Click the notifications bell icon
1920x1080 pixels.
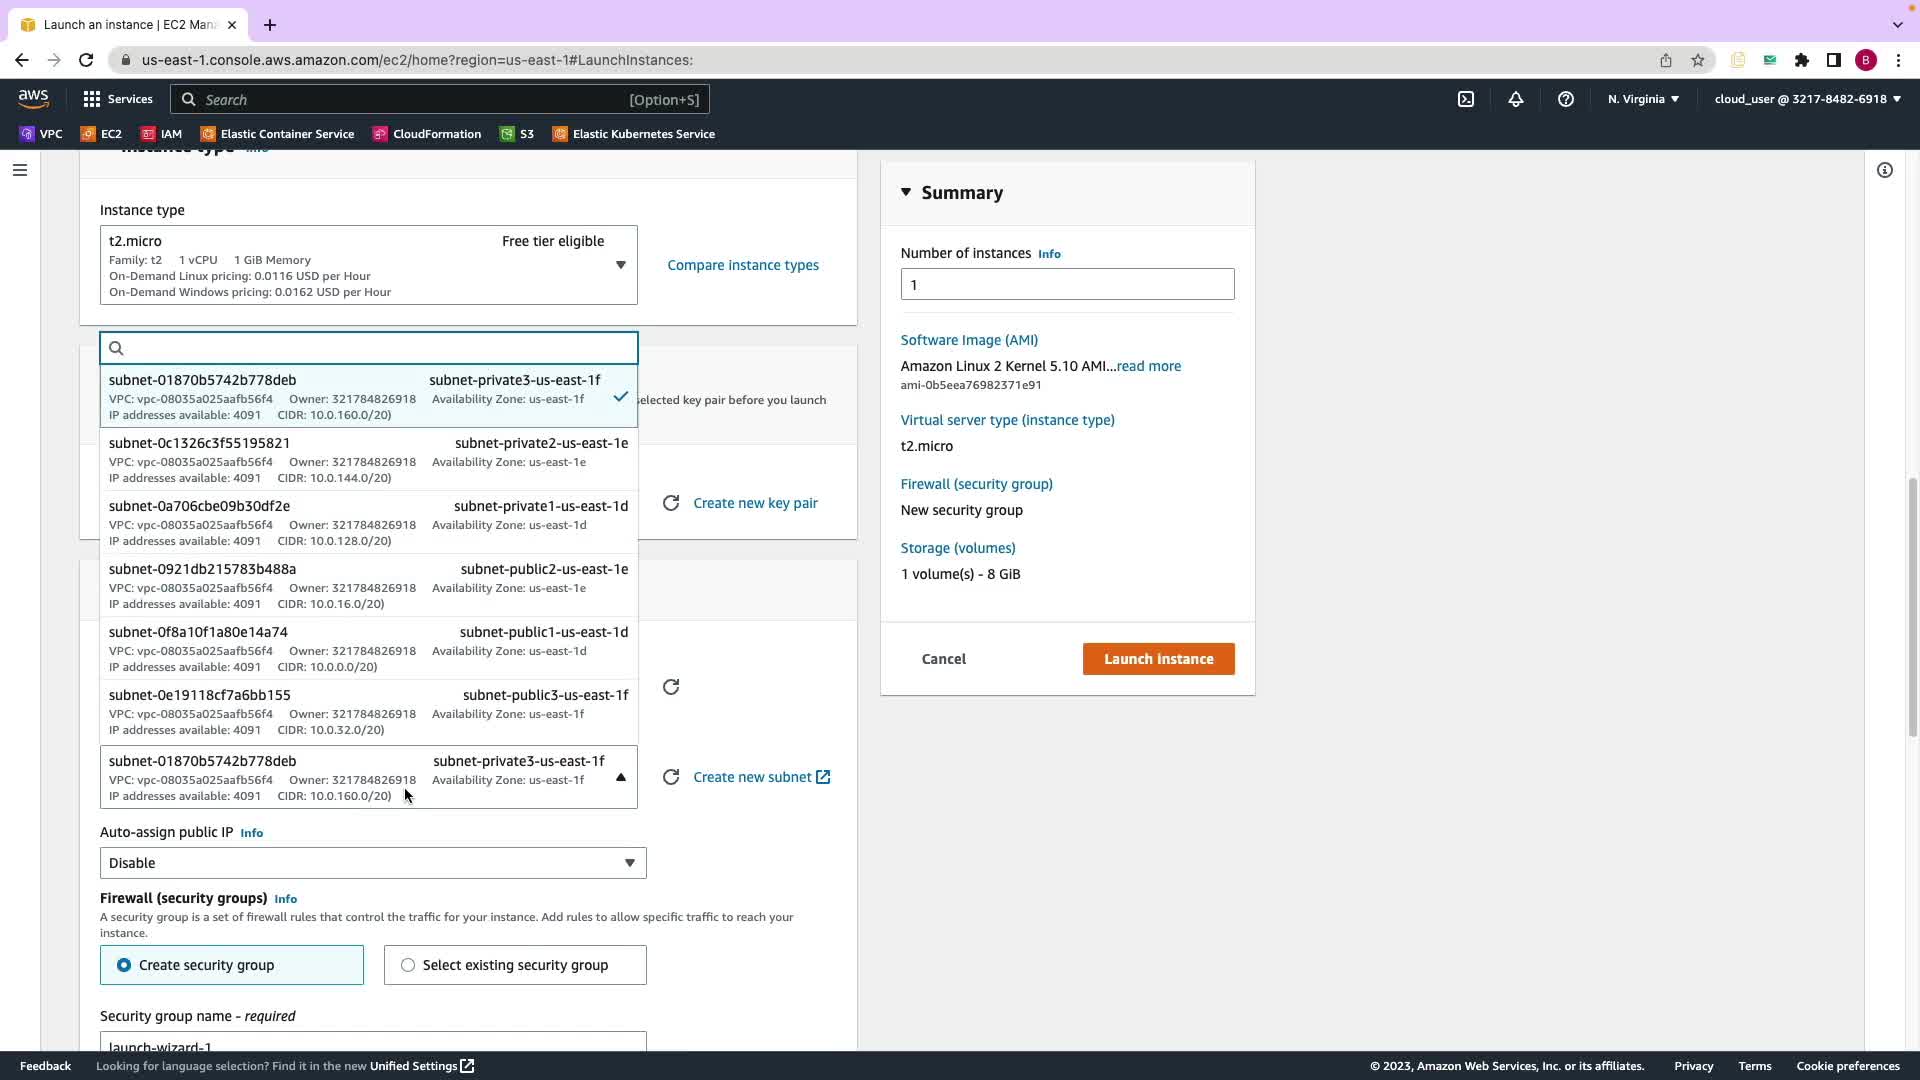click(1516, 99)
